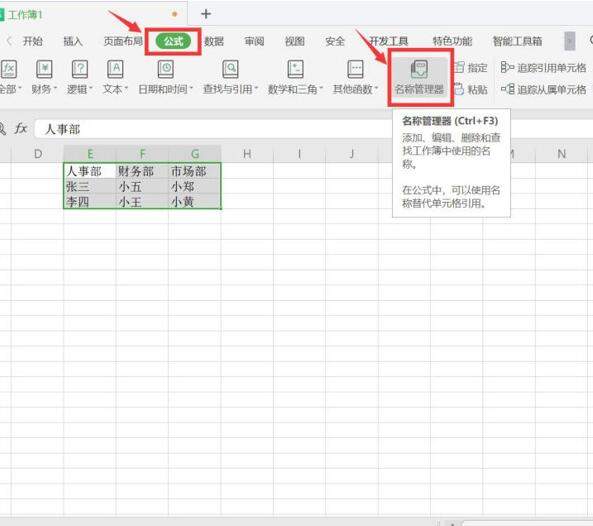Click the 粘贴 names button
The image size is (593, 526).
(471, 89)
